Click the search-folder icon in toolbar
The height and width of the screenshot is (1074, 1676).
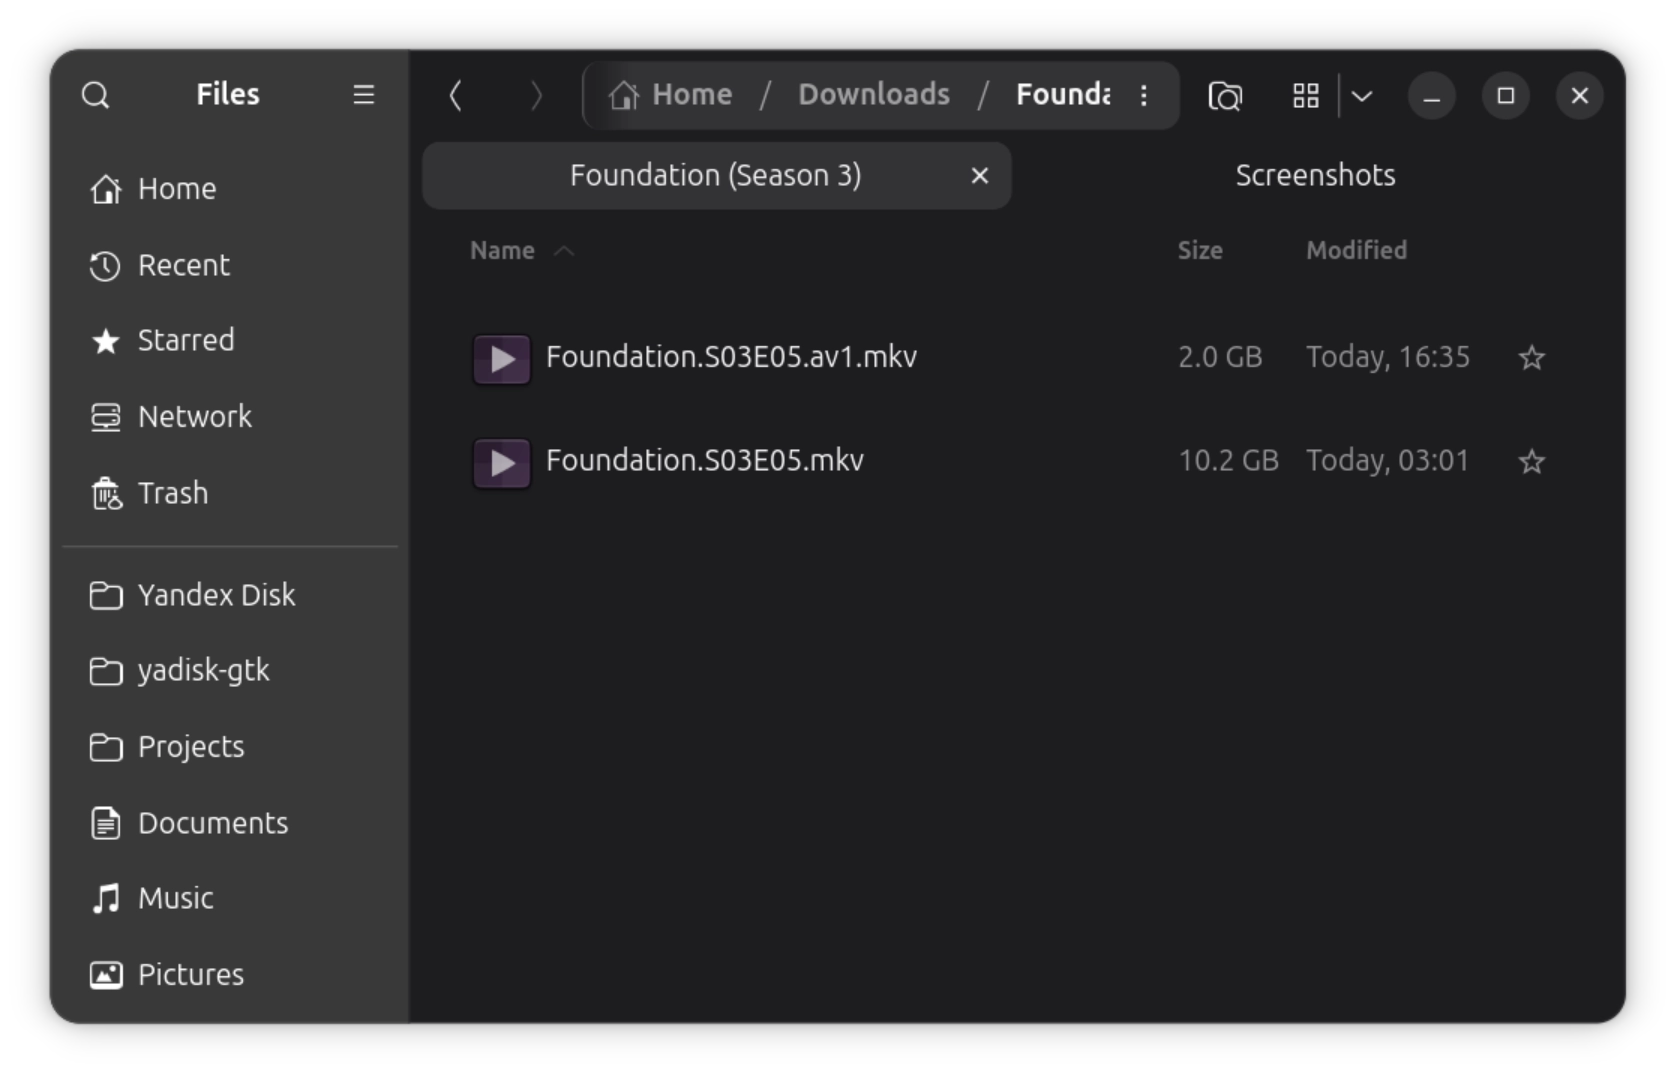(x=1225, y=95)
